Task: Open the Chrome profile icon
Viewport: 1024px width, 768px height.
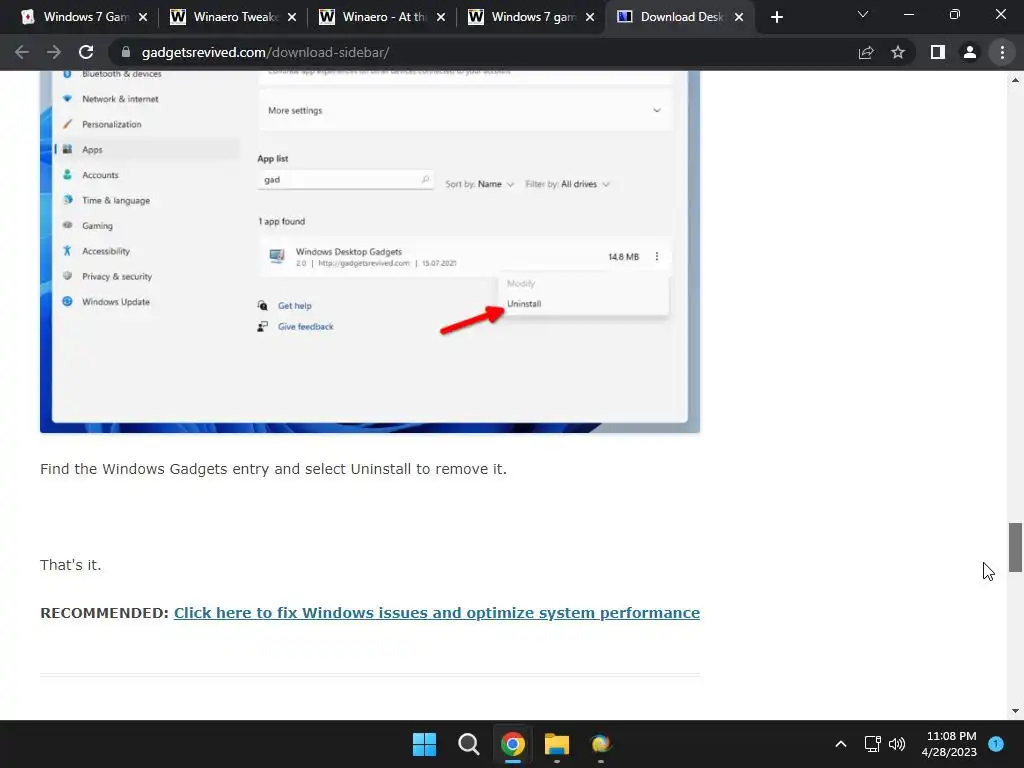Action: (x=970, y=52)
